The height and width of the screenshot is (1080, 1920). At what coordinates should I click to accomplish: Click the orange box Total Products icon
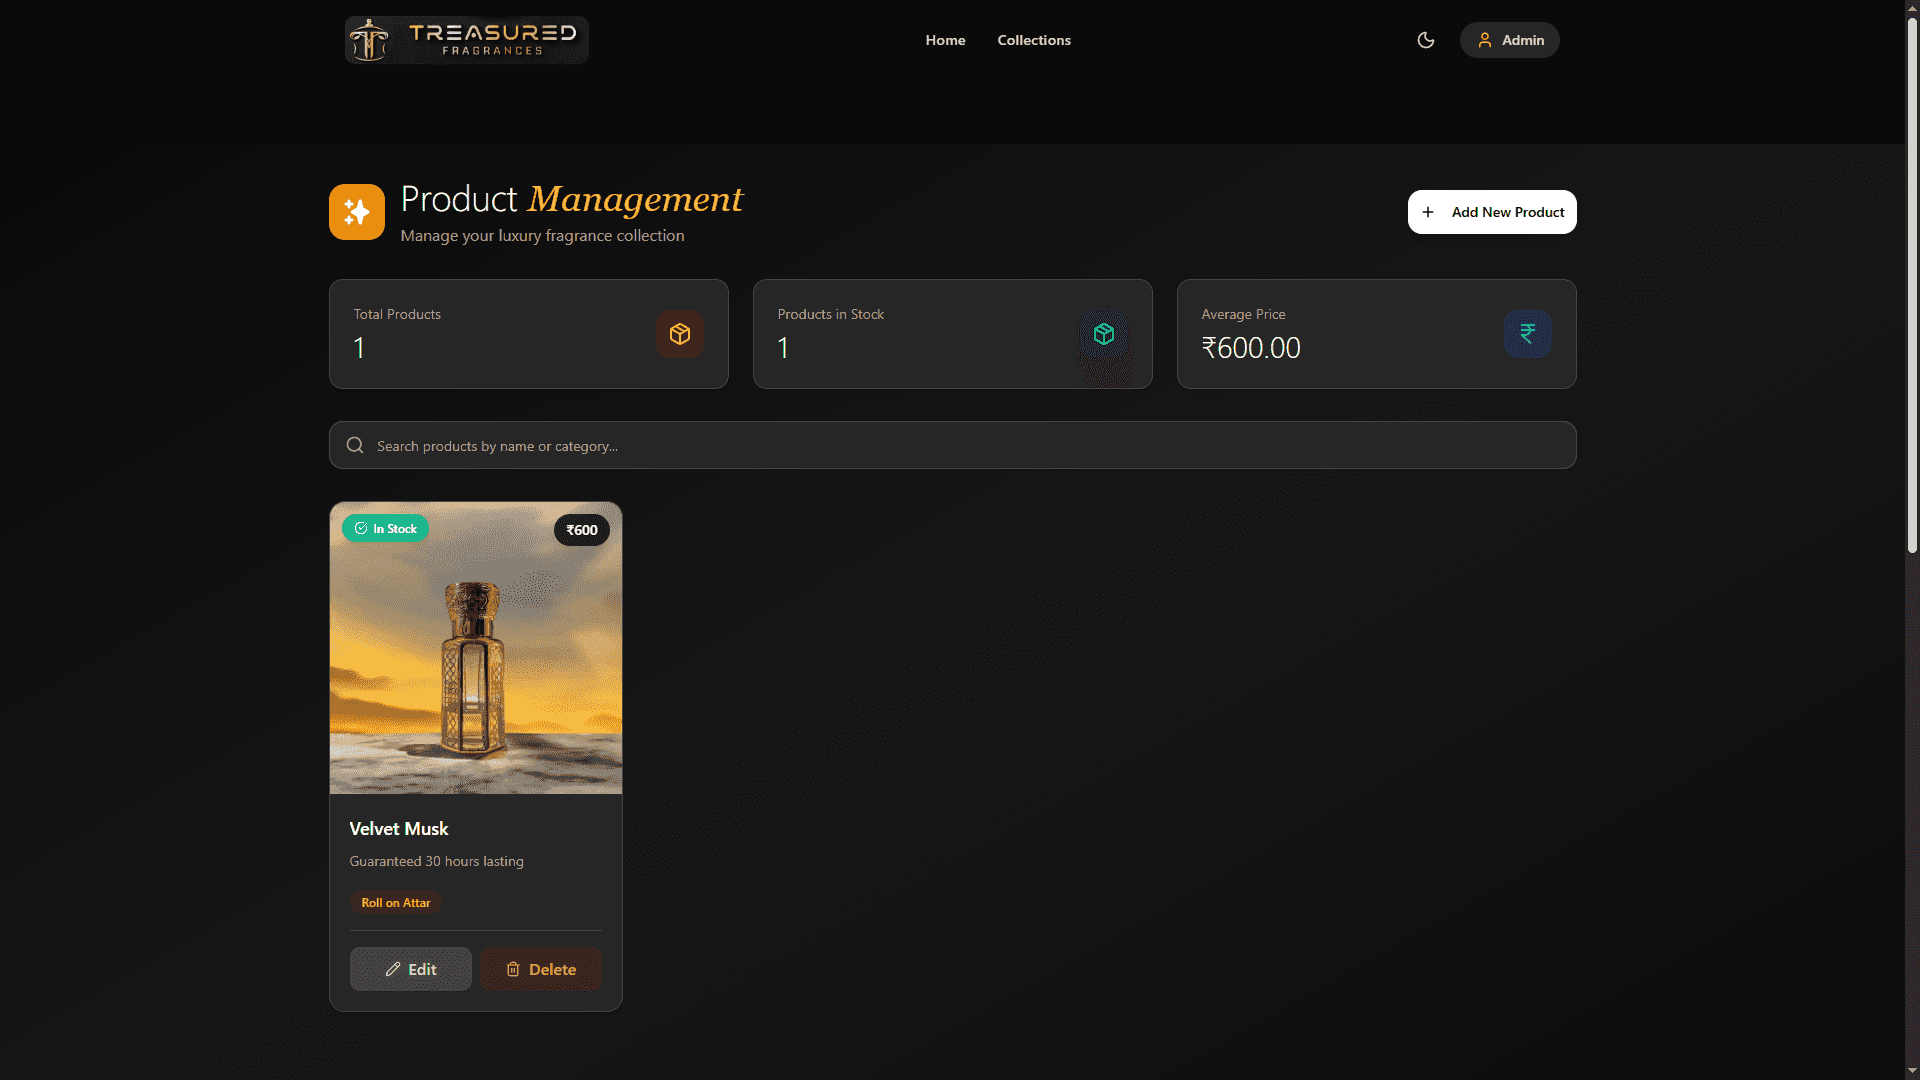(680, 334)
